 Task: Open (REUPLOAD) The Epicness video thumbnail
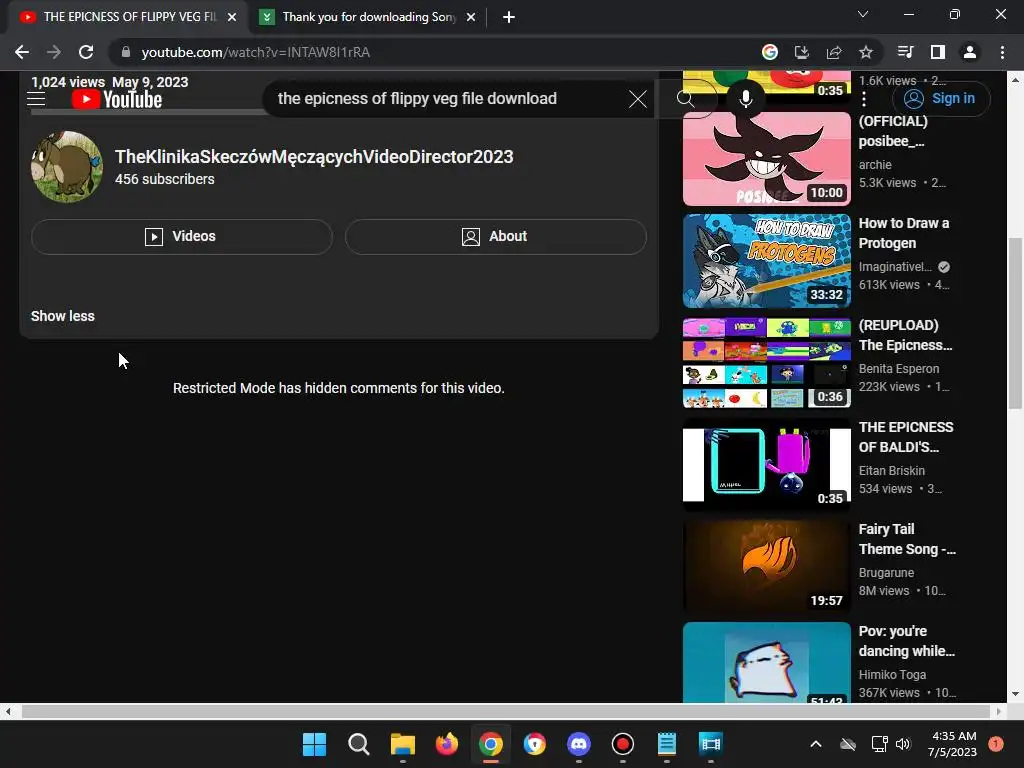[767, 362]
